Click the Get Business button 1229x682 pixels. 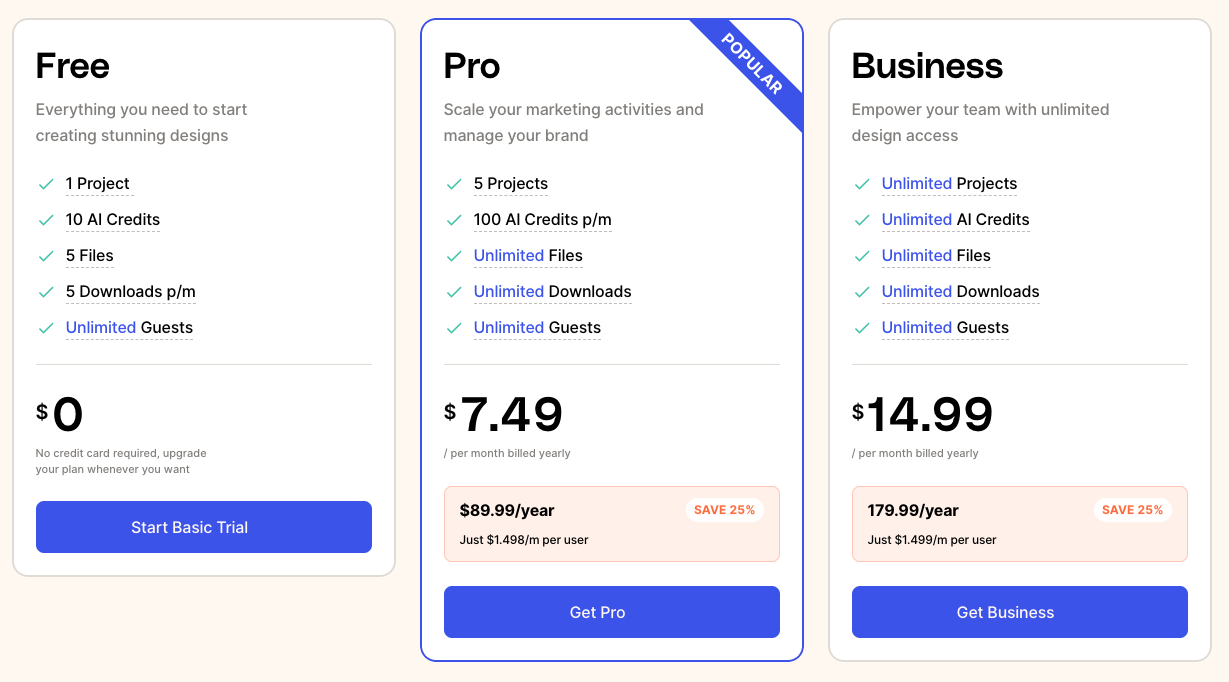tap(1019, 612)
